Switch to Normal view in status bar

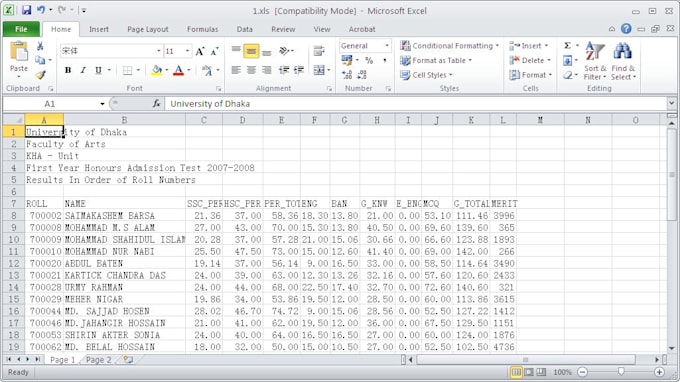coord(516,372)
